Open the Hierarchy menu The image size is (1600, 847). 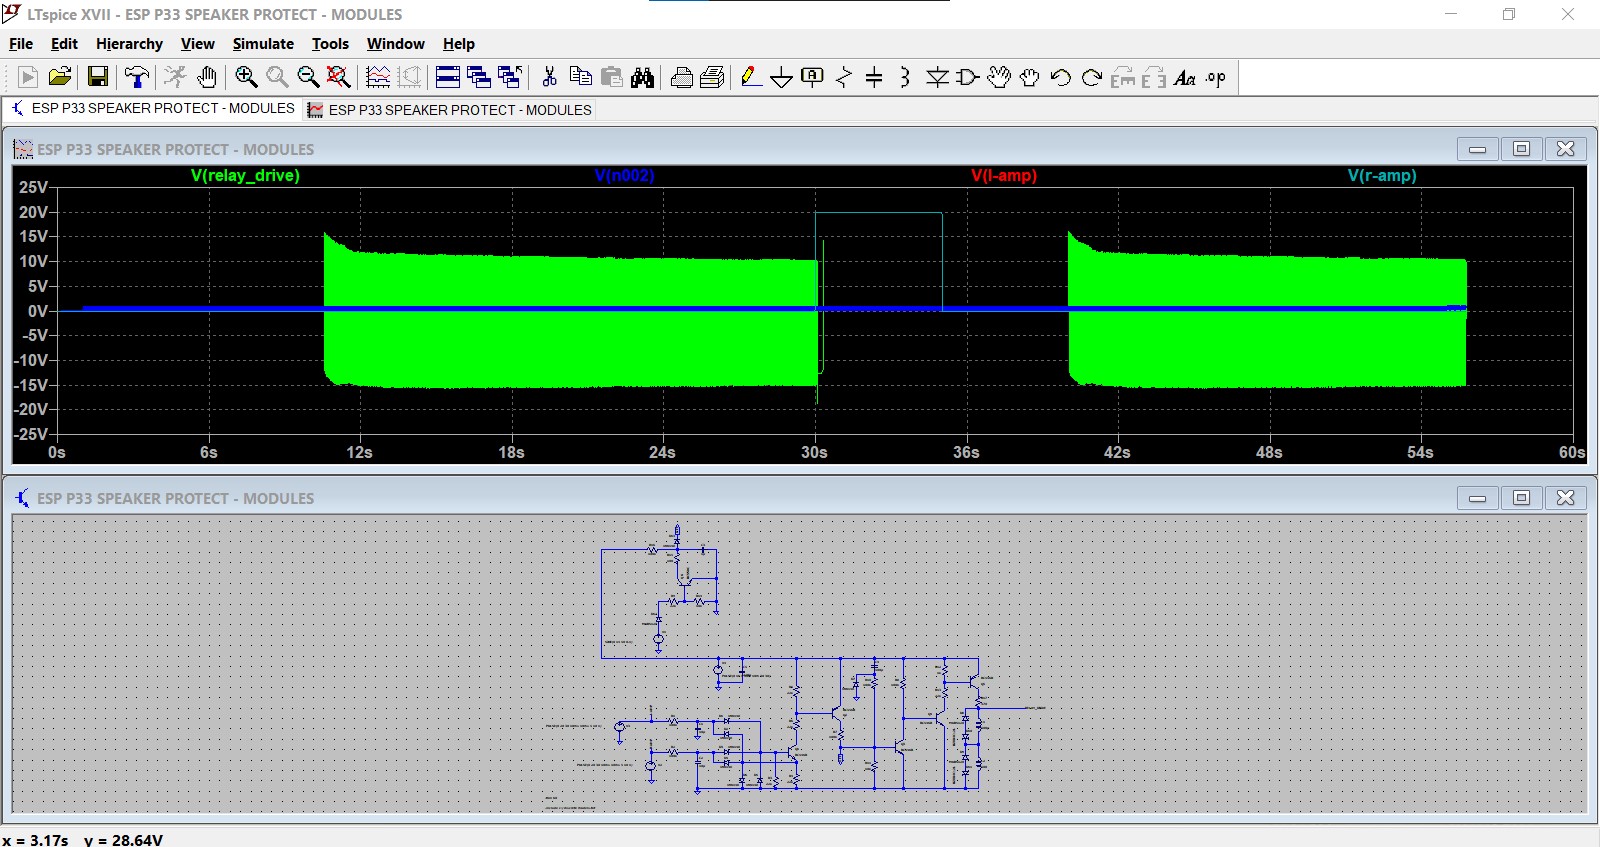[129, 44]
